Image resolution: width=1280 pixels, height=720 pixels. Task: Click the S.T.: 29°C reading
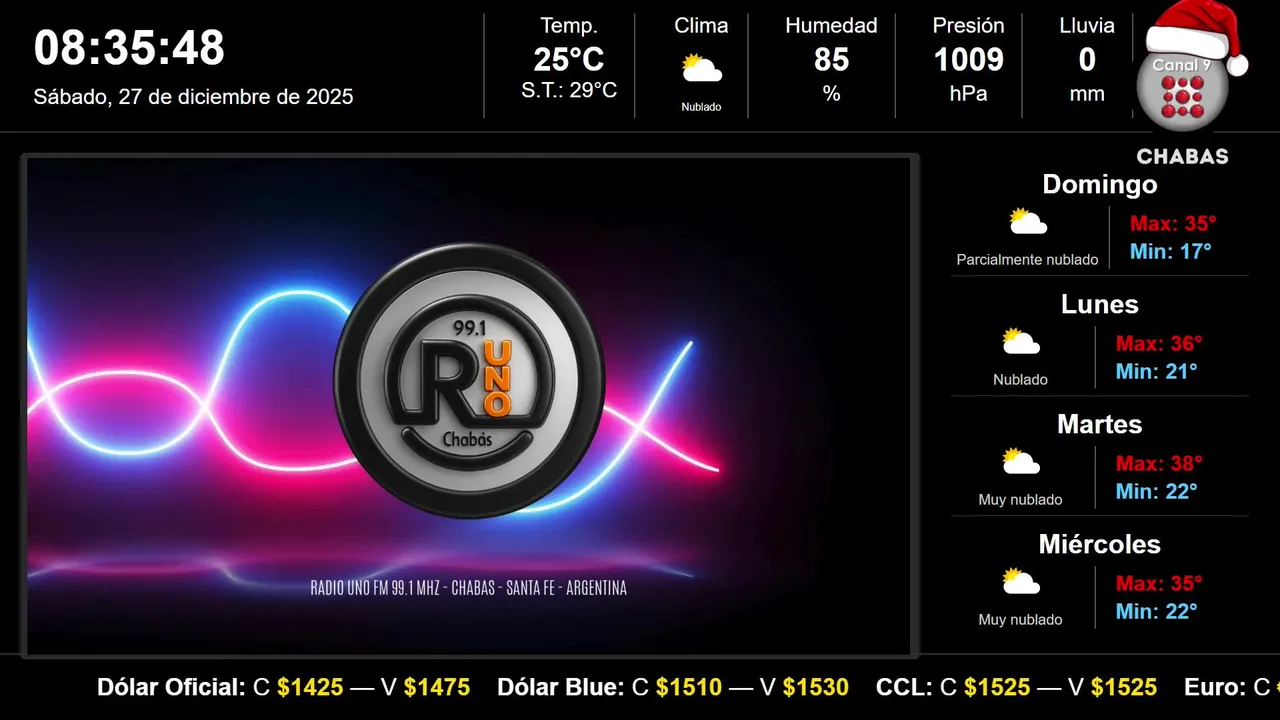coord(569,90)
